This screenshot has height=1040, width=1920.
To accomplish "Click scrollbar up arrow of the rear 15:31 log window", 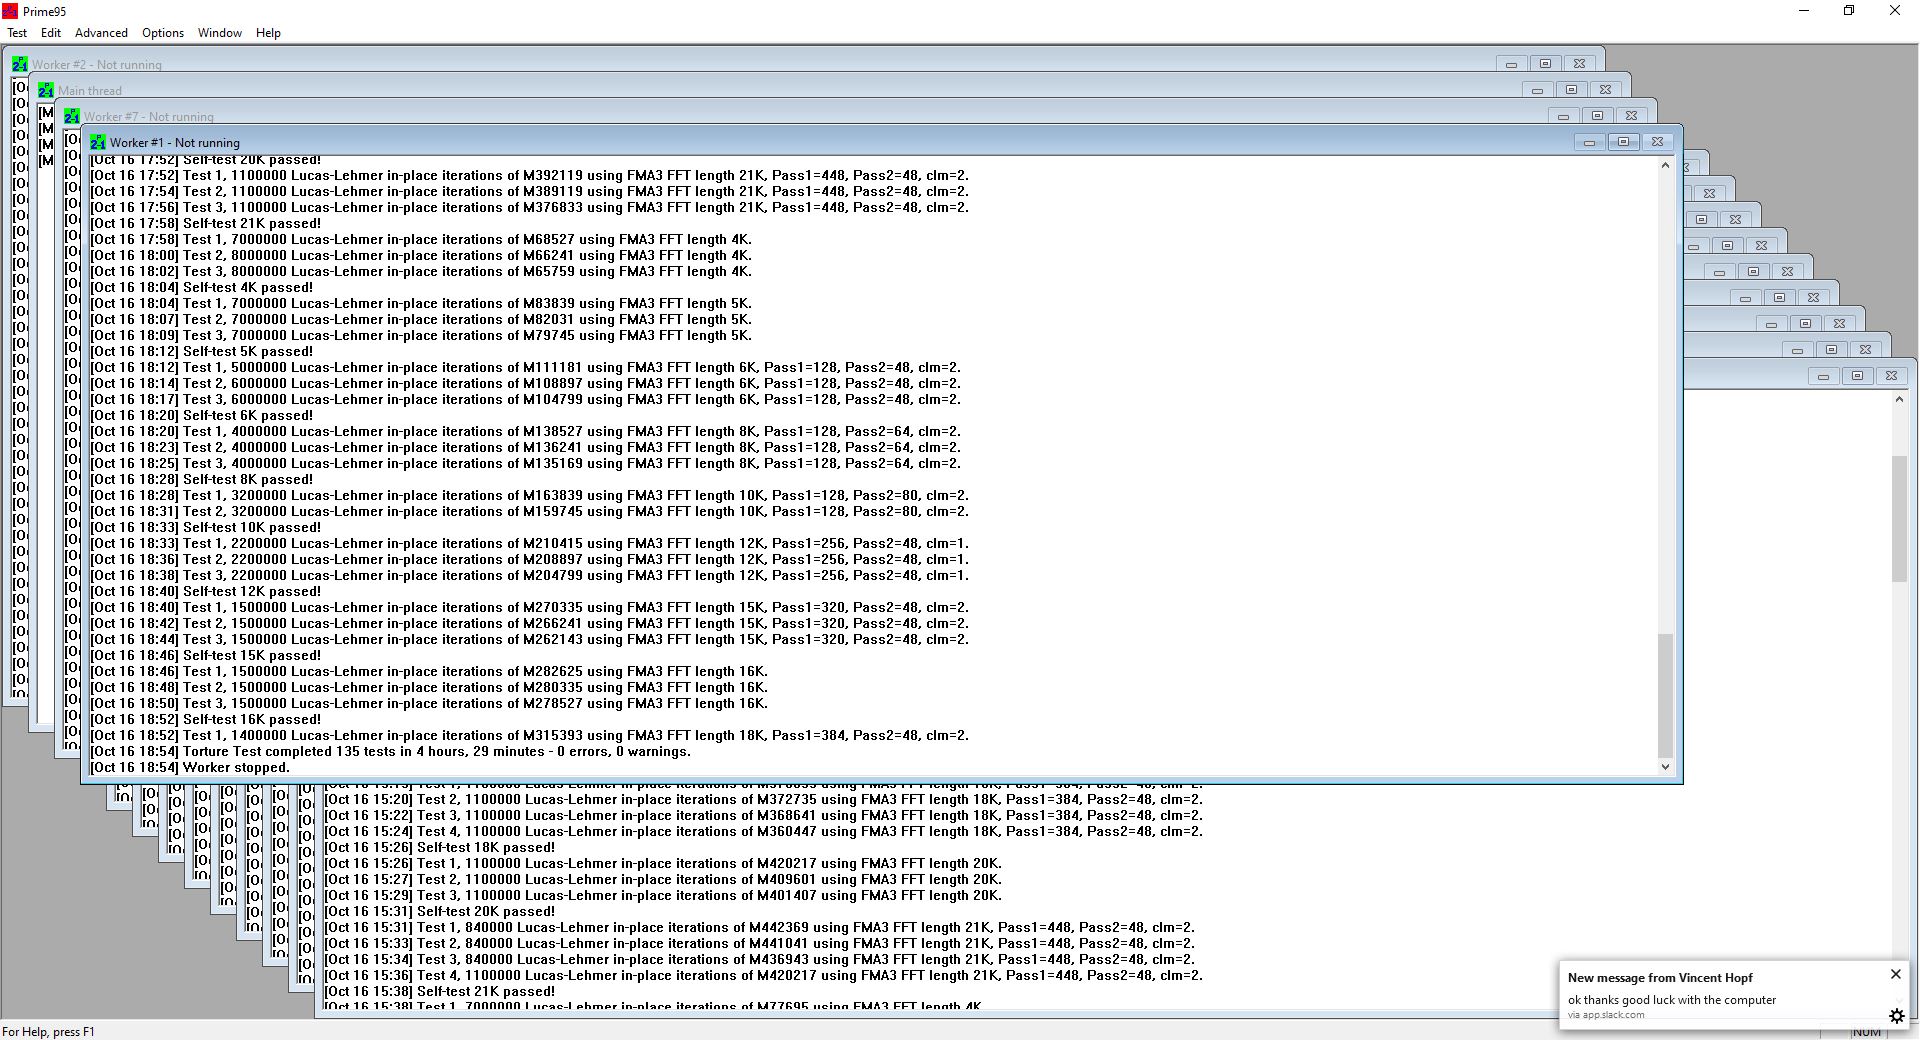I will point(1899,399).
